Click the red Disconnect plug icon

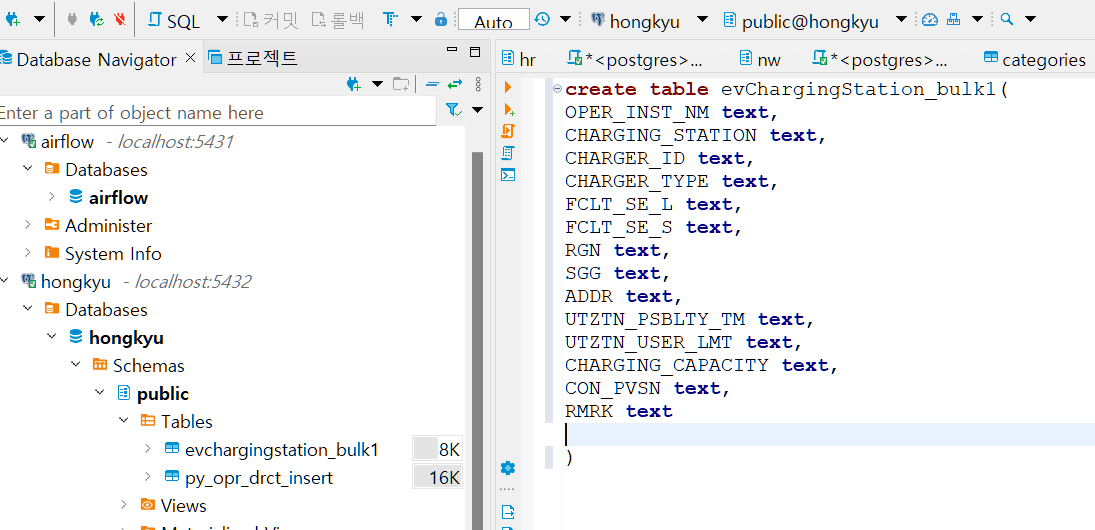click(x=120, y=20)
